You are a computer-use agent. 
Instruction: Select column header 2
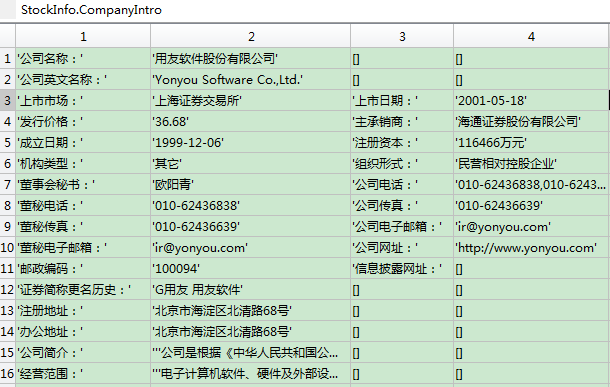251,36
